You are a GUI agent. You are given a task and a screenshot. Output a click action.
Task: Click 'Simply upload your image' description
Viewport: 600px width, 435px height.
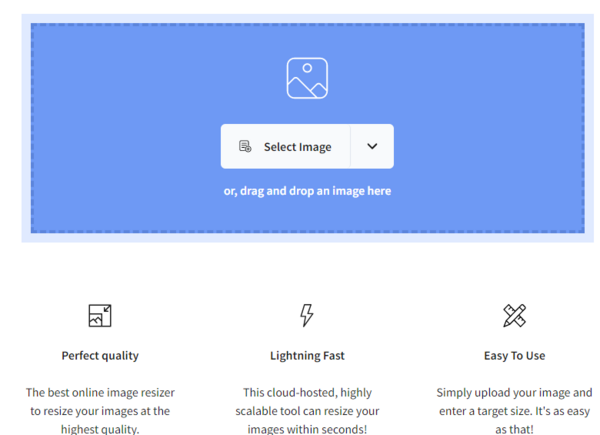coord(514,411)
